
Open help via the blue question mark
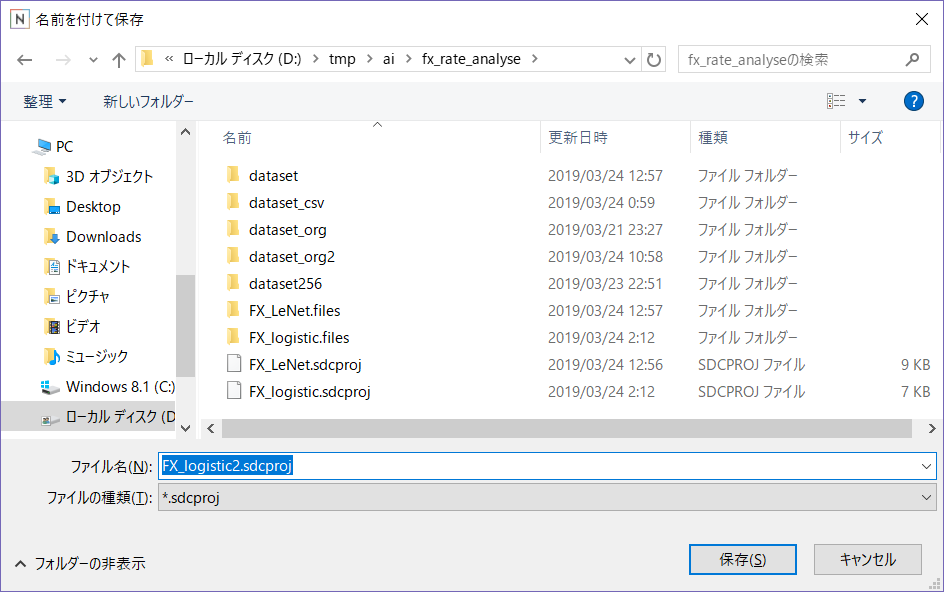(913, 101)
